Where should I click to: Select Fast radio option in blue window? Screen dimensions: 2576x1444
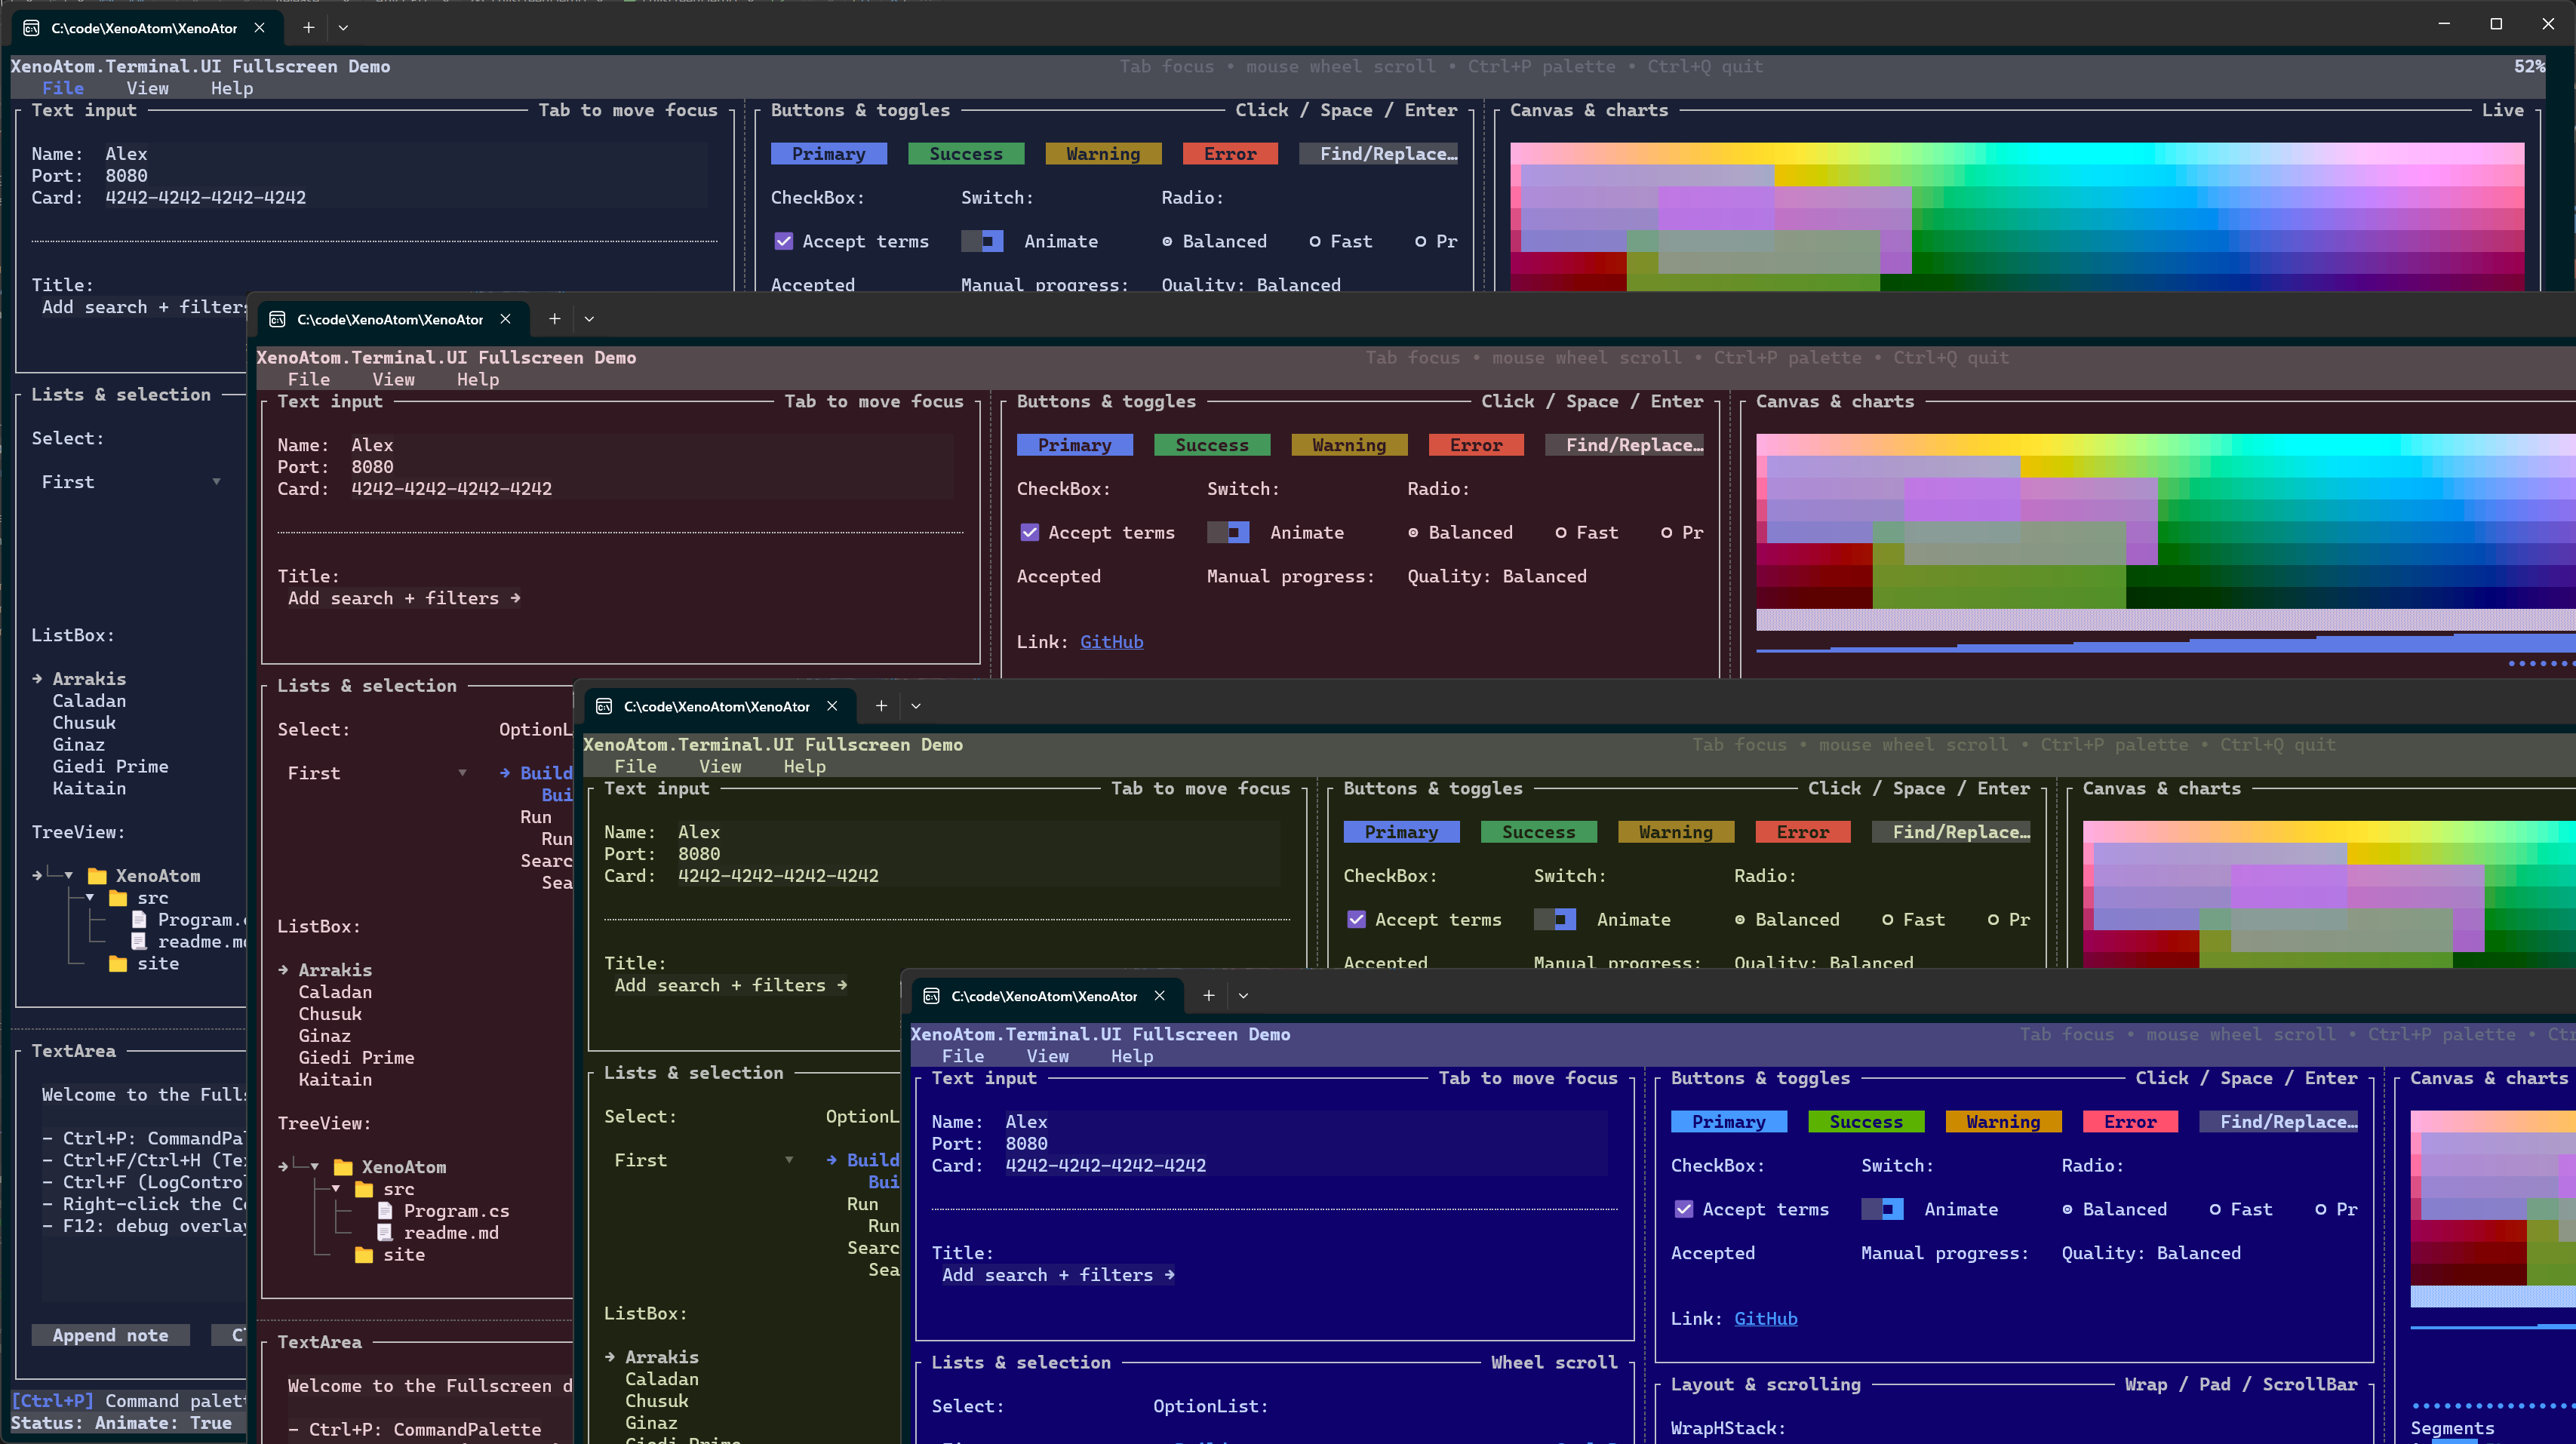[x=2215, y=1209]
